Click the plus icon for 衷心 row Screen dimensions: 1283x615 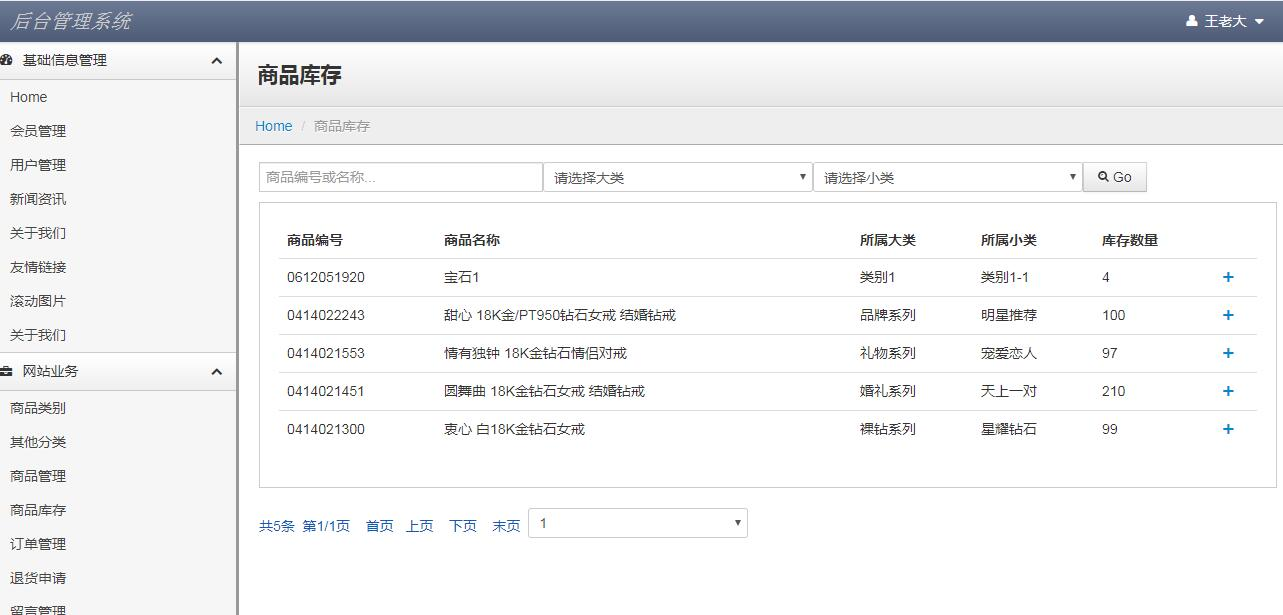[1228, 429]
